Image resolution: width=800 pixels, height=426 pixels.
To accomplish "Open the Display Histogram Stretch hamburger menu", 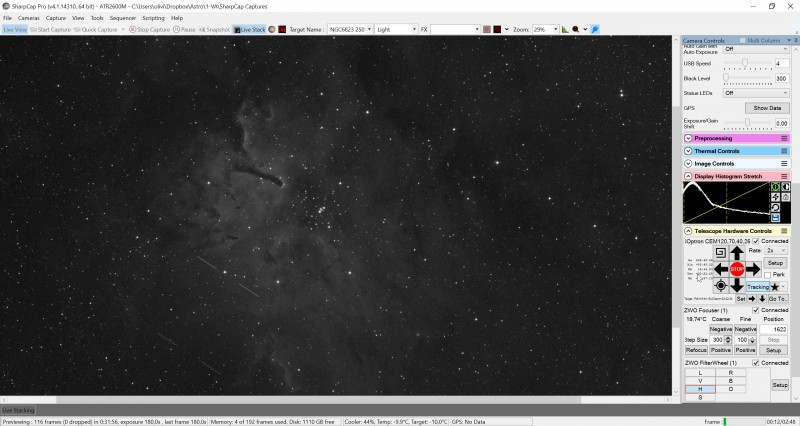I will pyautogui.click(x=784, y=177).
